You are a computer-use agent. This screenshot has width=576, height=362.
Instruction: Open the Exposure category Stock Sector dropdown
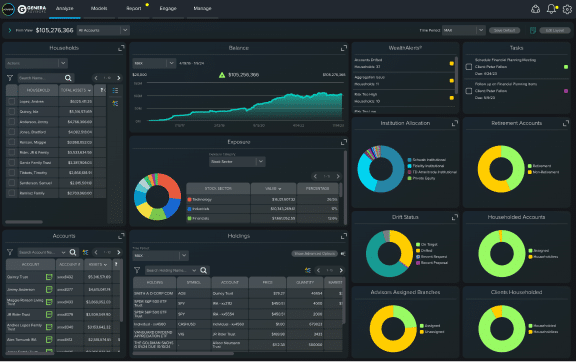tap(237, 162)
